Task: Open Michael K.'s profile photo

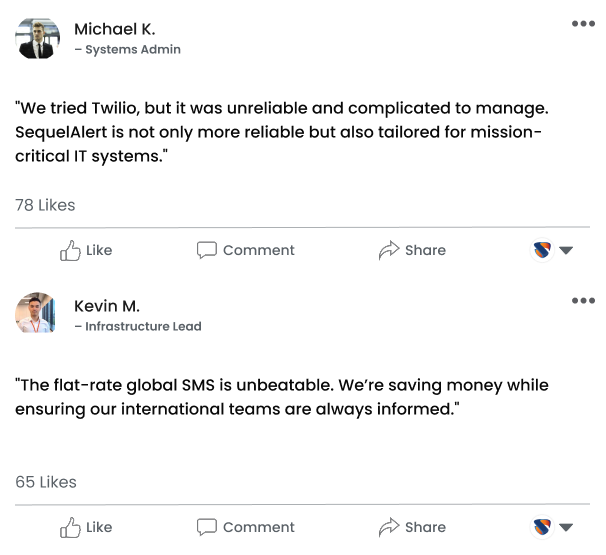Action: (x=36, y=38)
